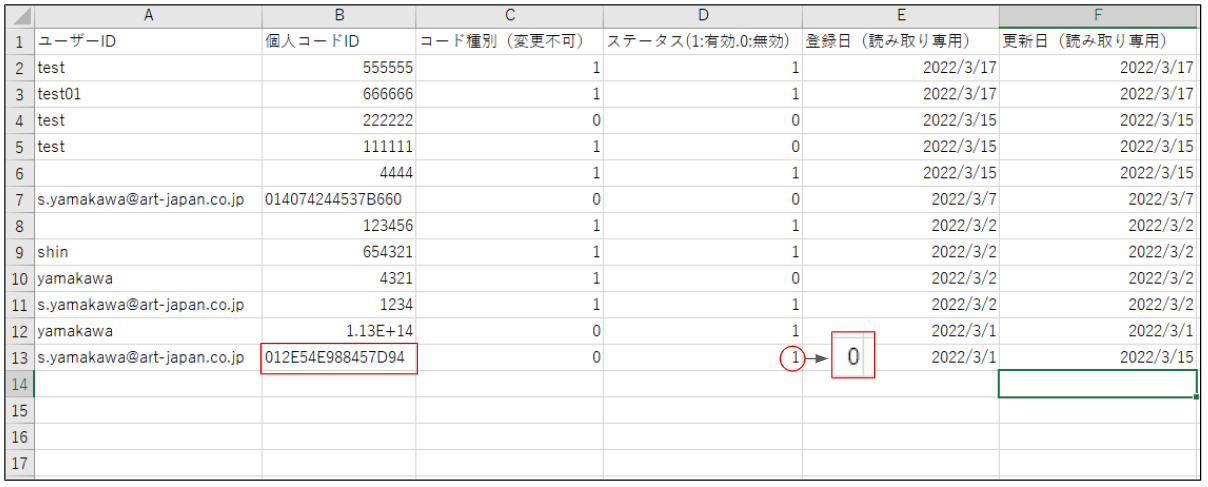Image resolution: width=1208 pixels, height=487 pixels.
Task: Select row 16 header number
Action: [19, 437]
